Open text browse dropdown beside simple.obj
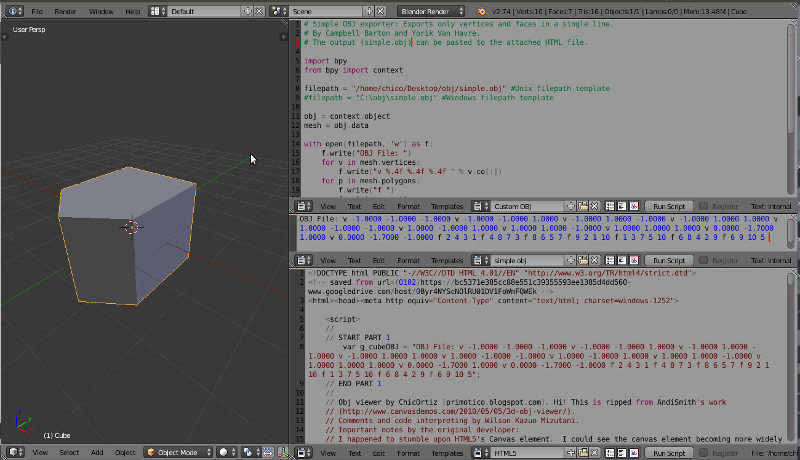 pos(481,260)
